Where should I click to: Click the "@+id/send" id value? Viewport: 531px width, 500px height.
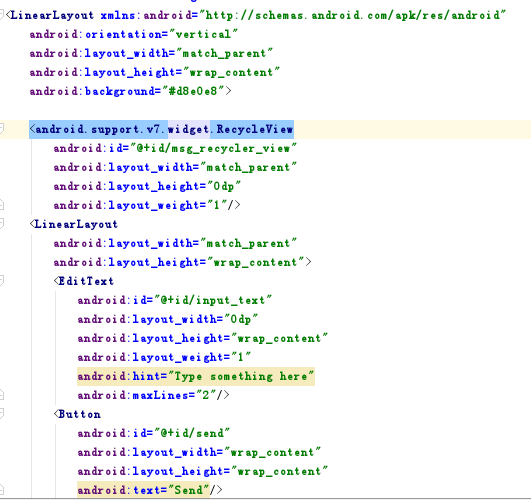192,433
